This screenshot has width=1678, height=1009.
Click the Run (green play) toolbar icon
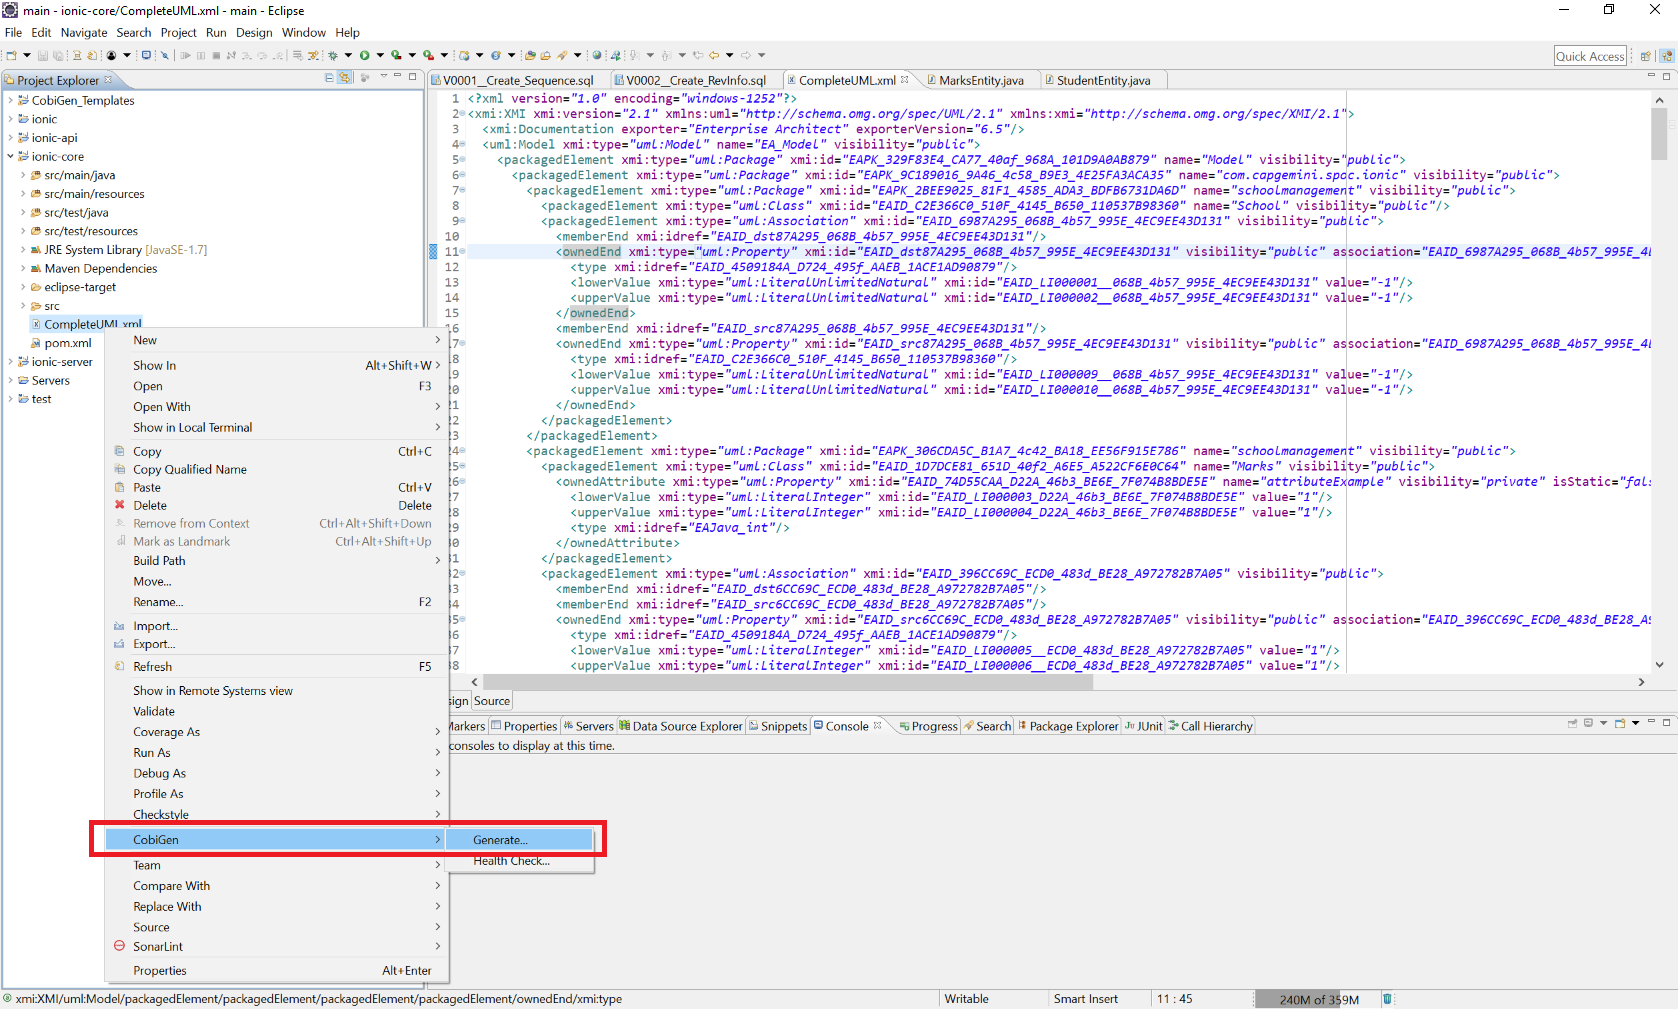click(x=365, y=56)
